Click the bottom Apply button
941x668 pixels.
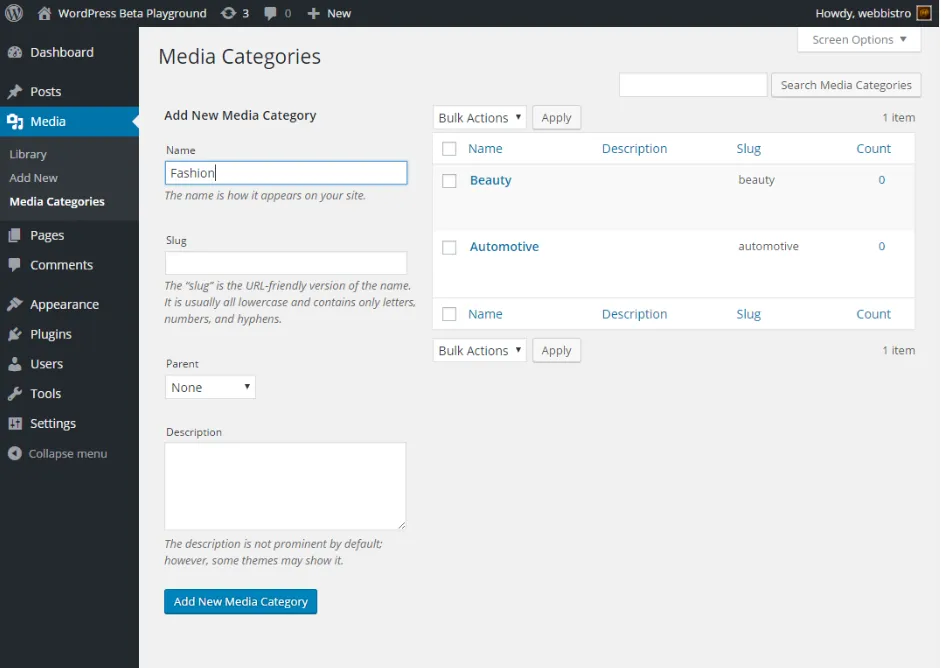(x=556, y=351)
